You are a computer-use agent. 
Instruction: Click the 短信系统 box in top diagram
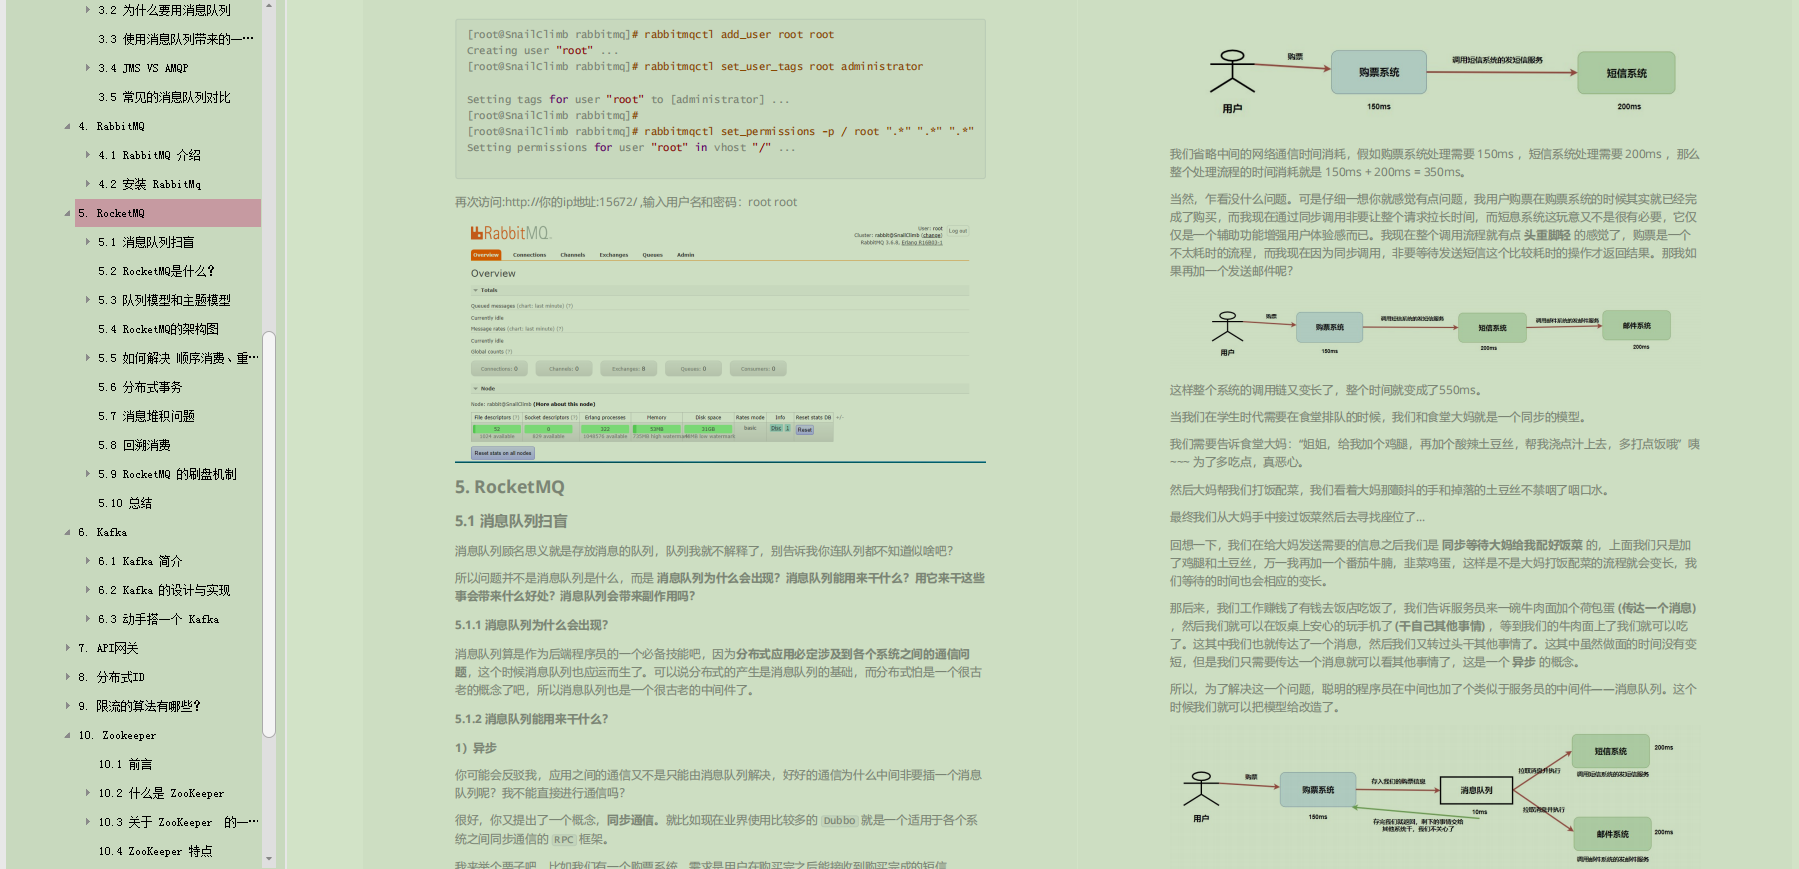point(1626,73)
